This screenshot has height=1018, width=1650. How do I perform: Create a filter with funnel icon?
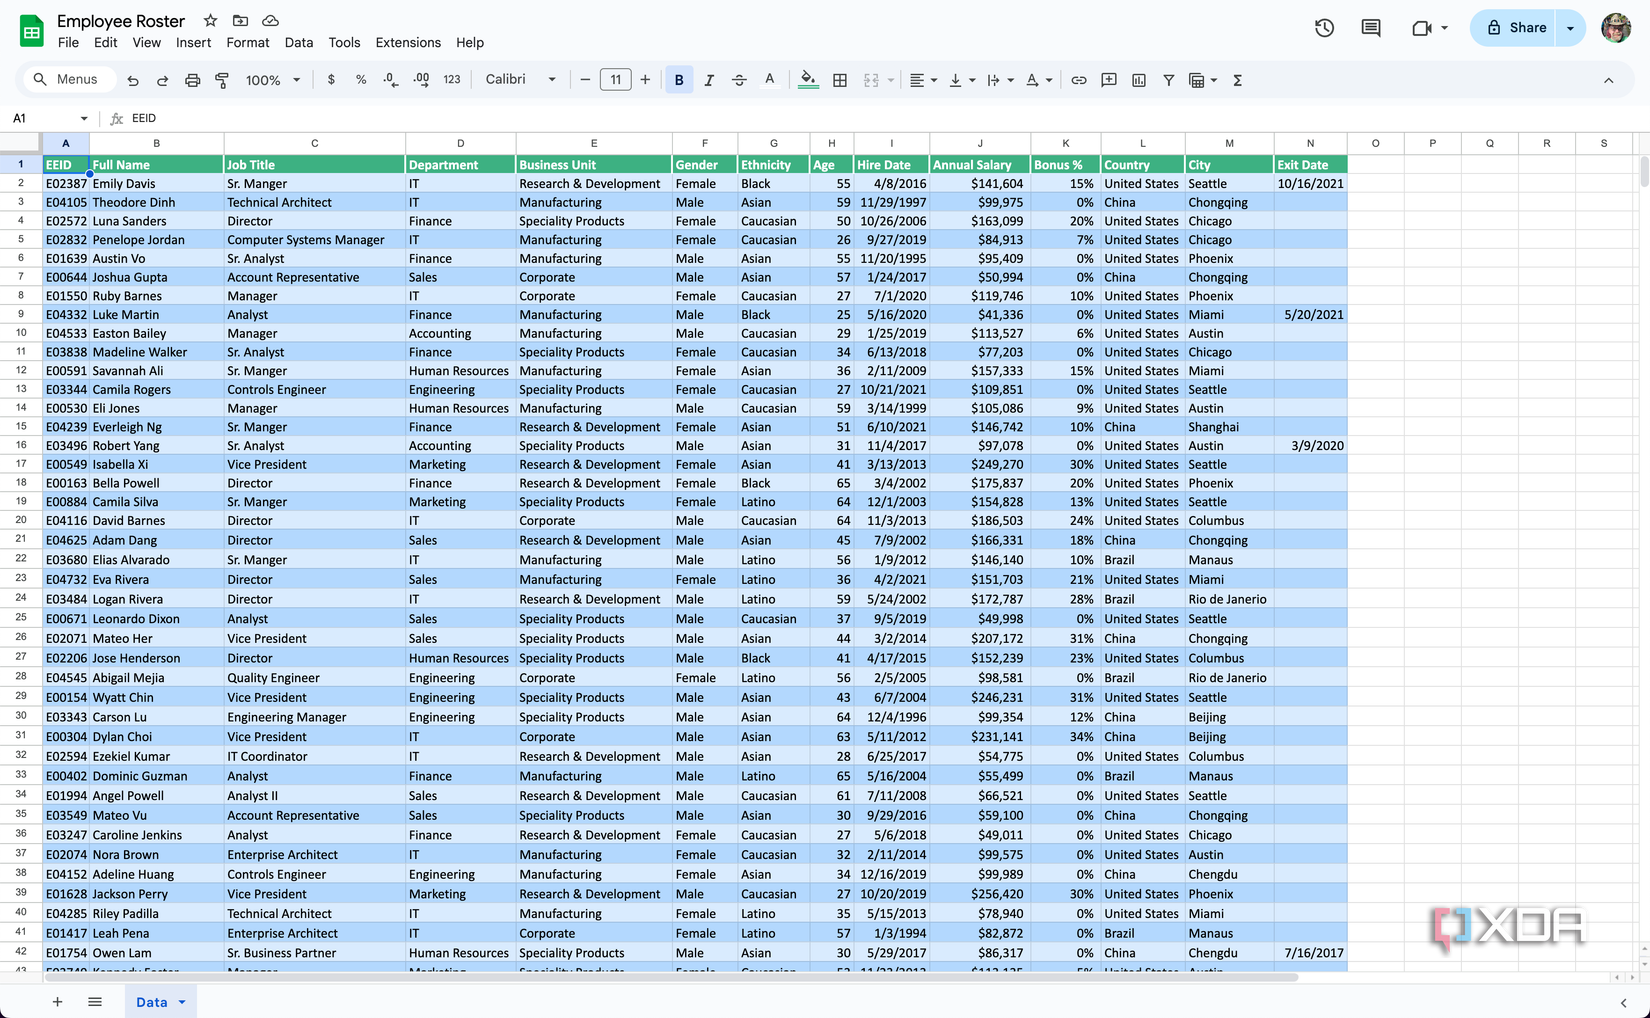coord(1168,80)
